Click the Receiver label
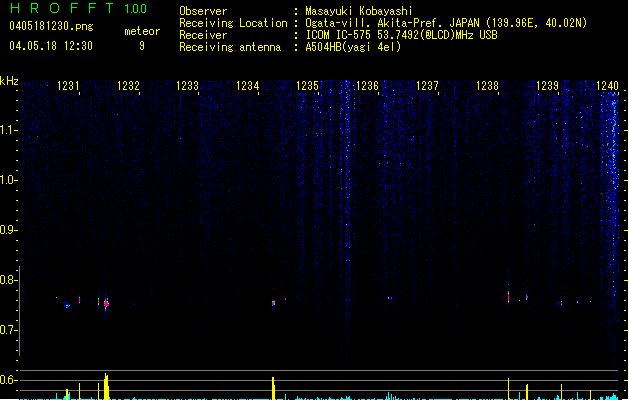The height and width of the screenshot is (400, 629). 203,35
